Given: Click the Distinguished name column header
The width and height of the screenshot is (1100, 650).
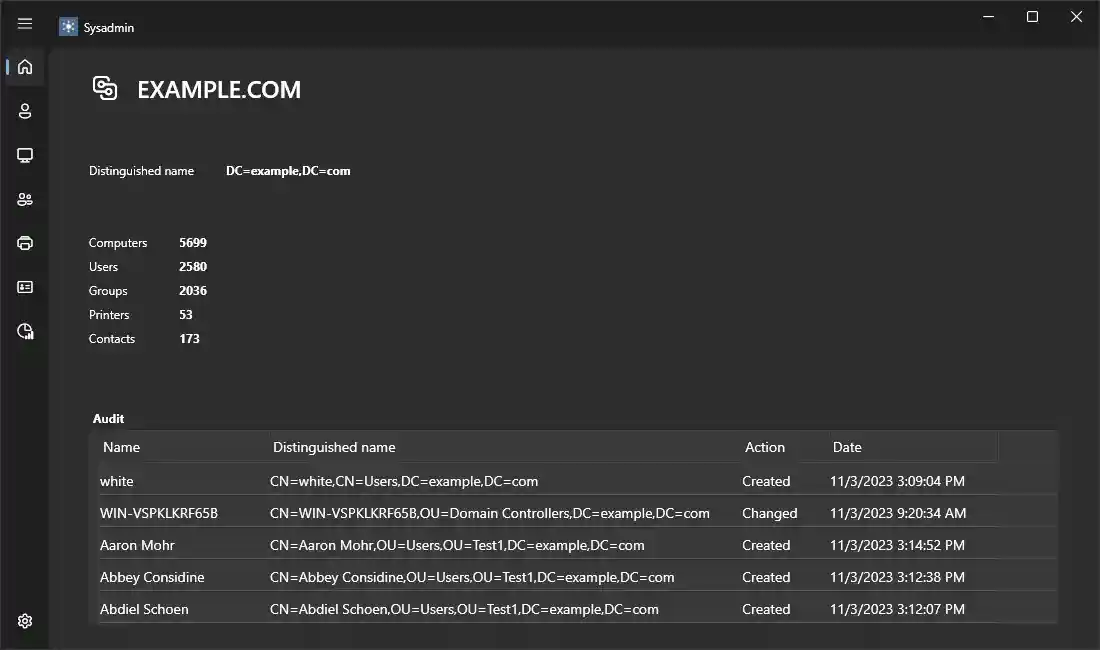Looking at the screenshot, I should point(334,447).
